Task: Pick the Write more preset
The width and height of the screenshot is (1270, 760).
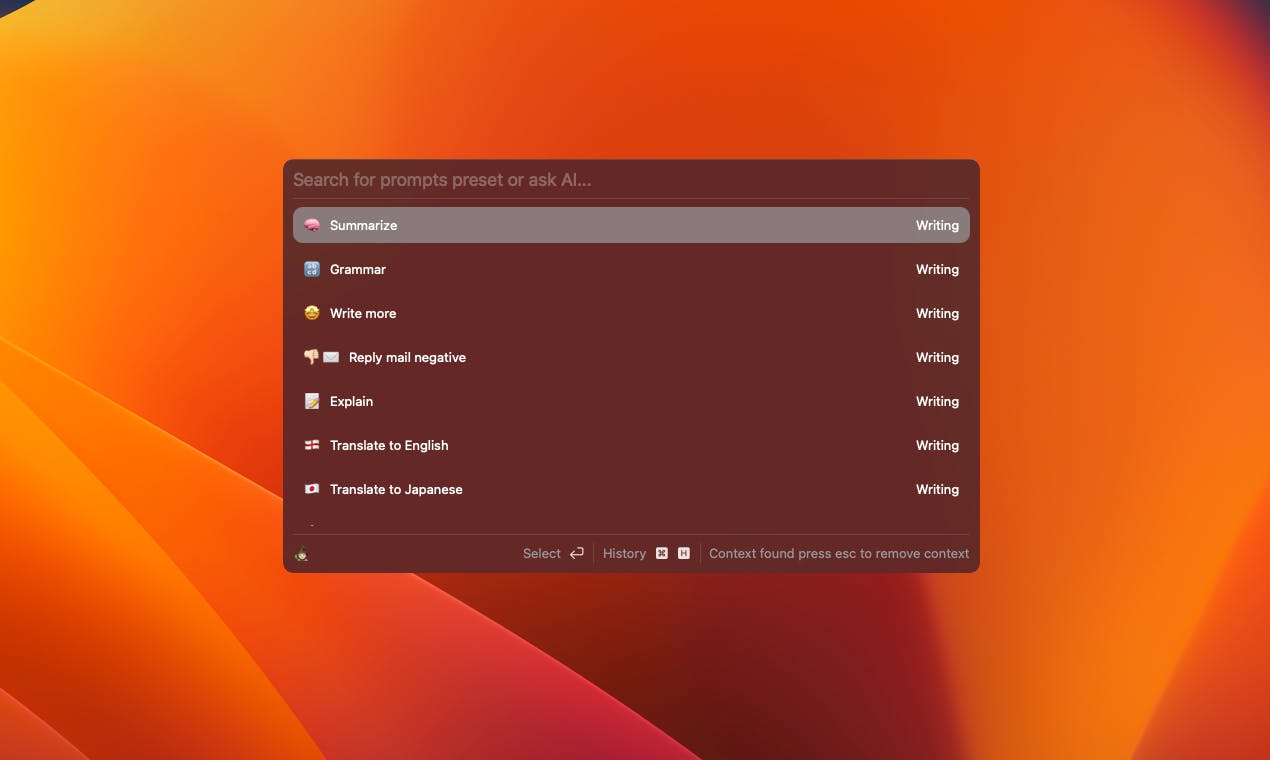Action: coord(631,313)
